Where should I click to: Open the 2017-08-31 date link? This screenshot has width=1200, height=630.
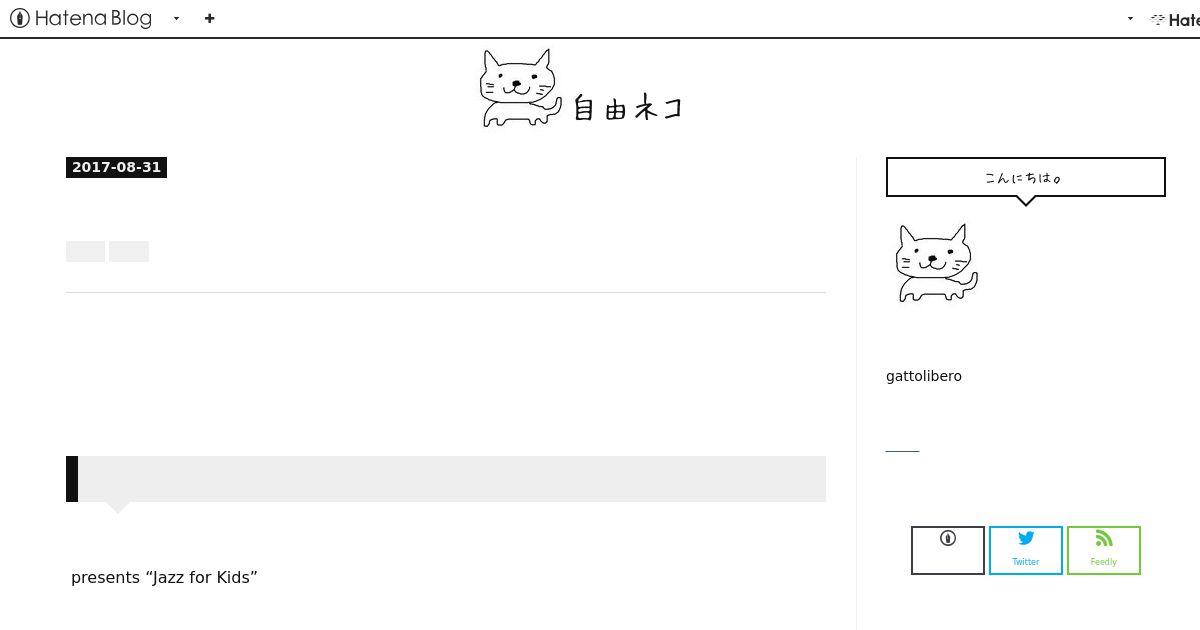116,167
